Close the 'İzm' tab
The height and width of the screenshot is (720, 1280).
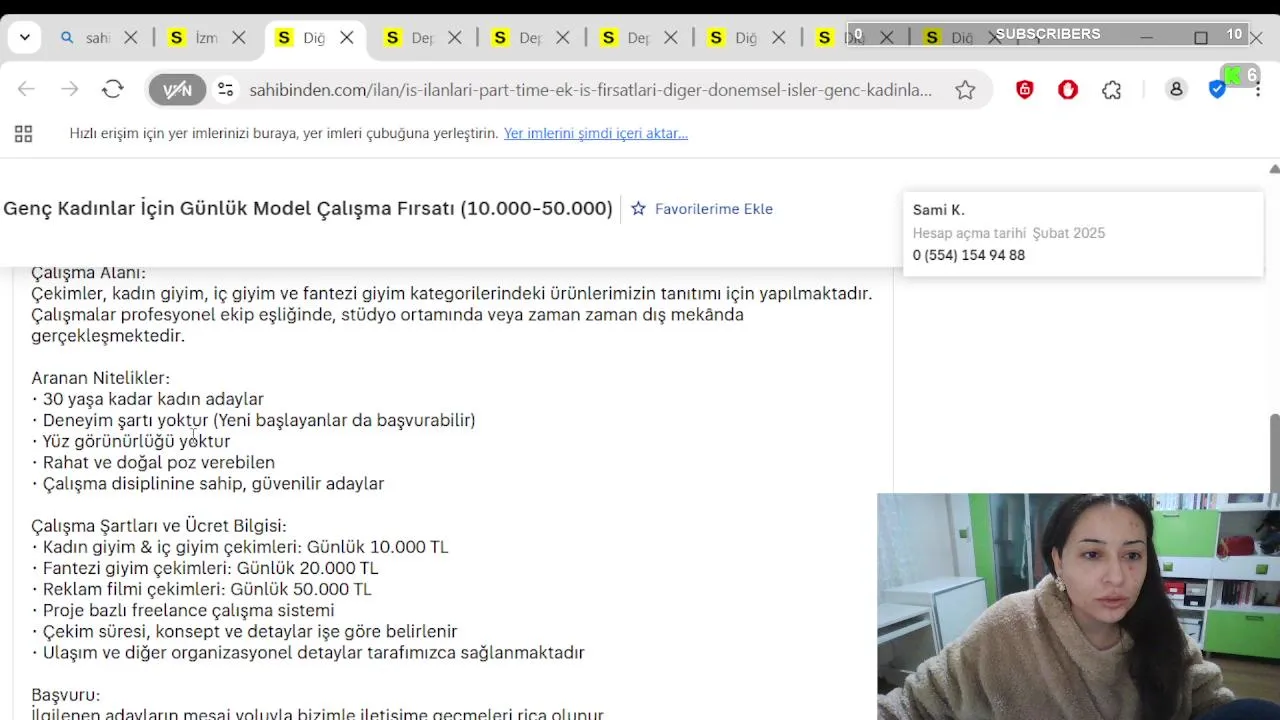[x=239, y=38]
